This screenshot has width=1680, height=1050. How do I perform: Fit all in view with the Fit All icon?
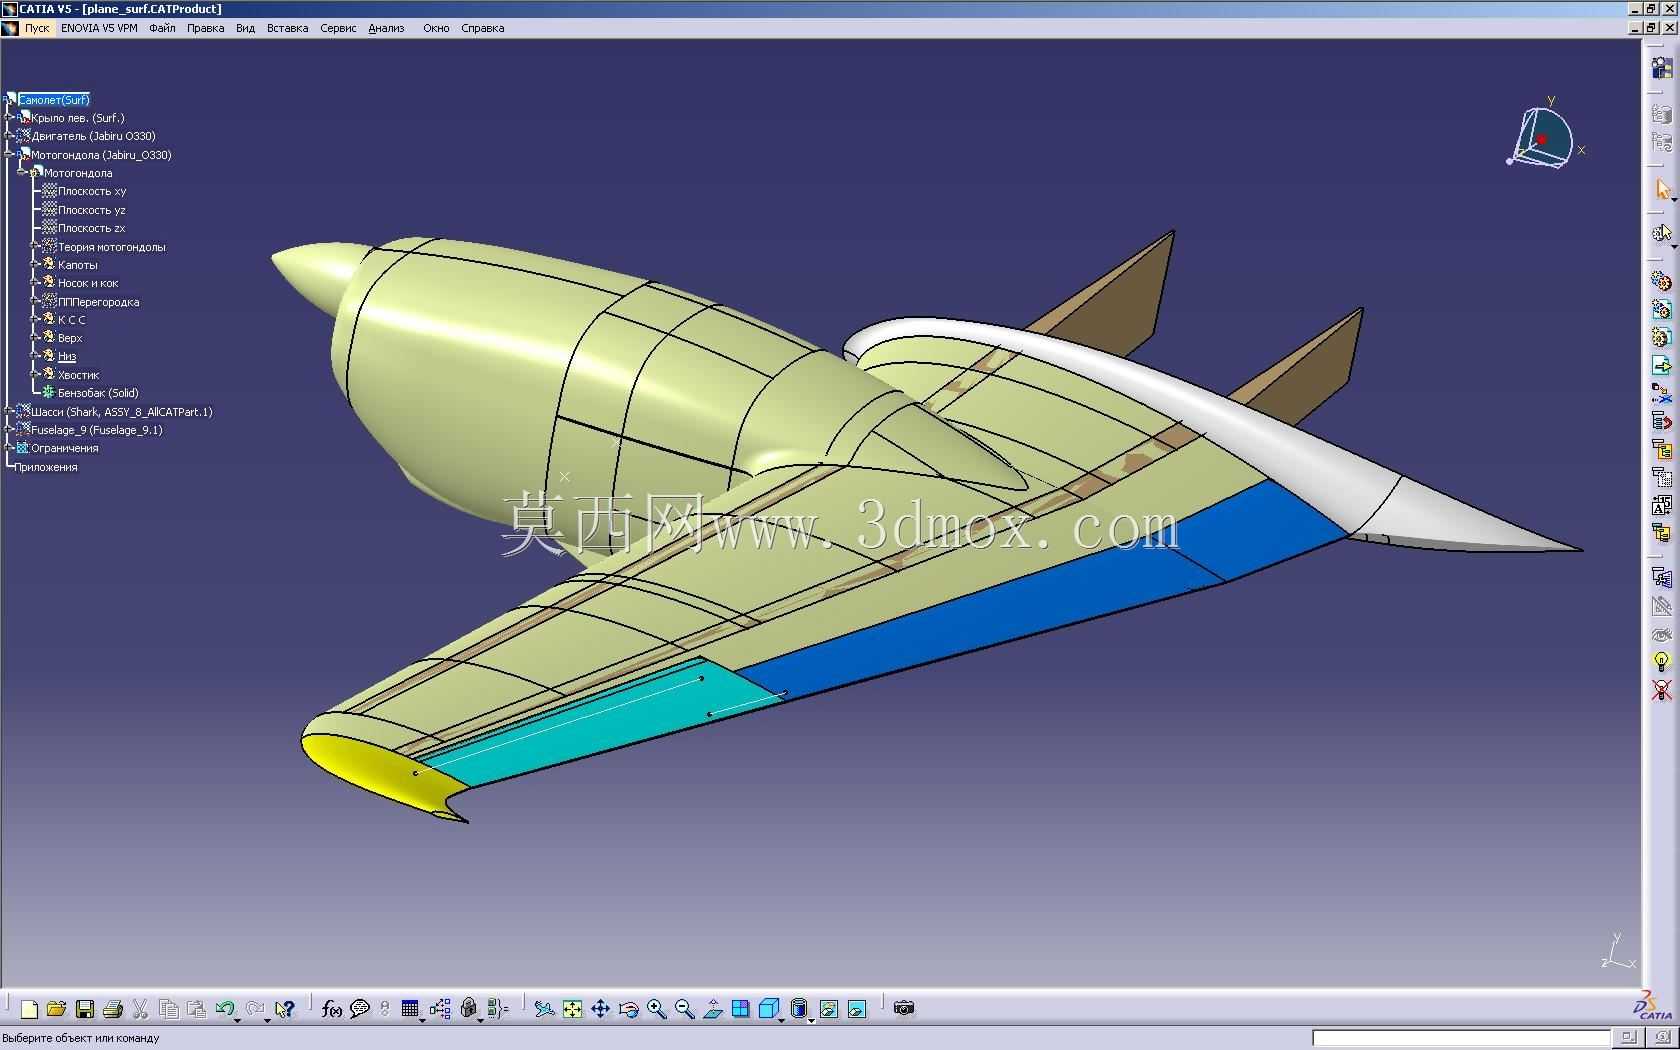point(572,1009)
